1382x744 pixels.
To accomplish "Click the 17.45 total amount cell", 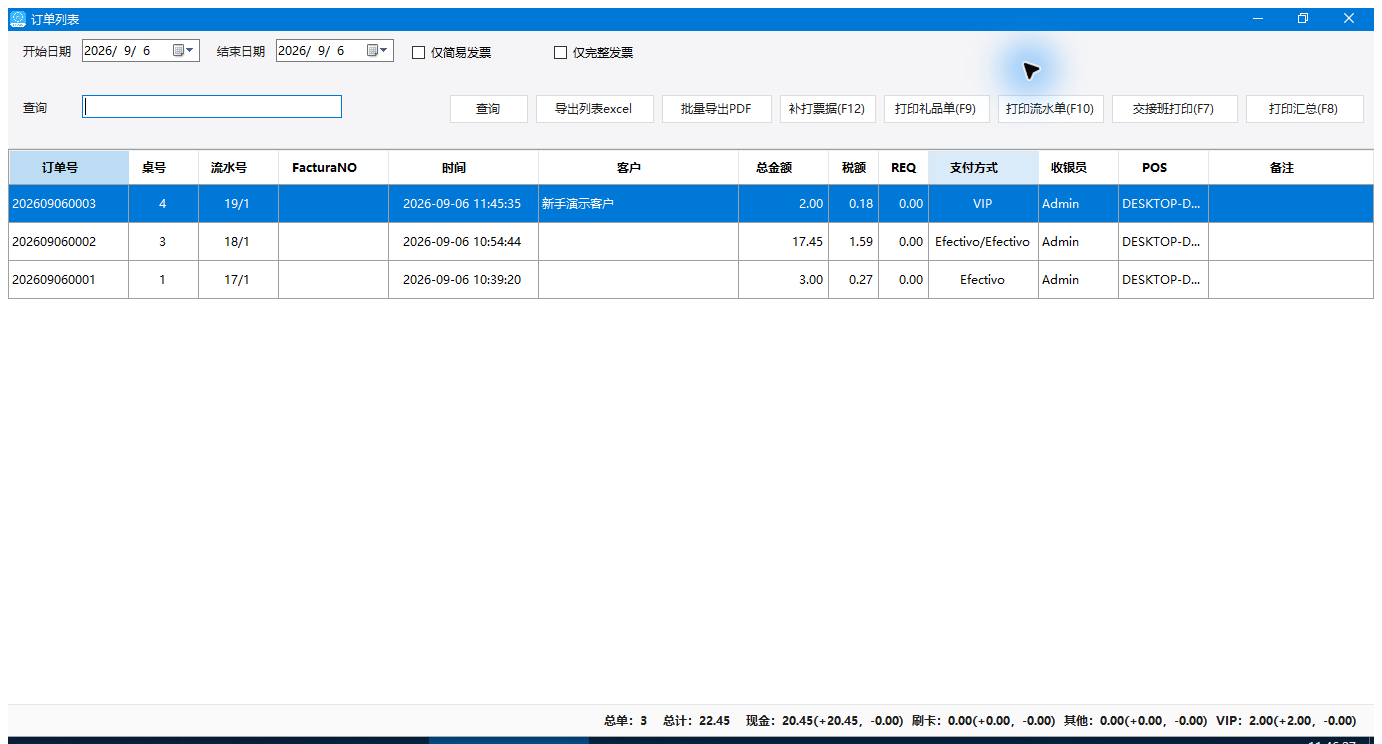I will 784,242.
